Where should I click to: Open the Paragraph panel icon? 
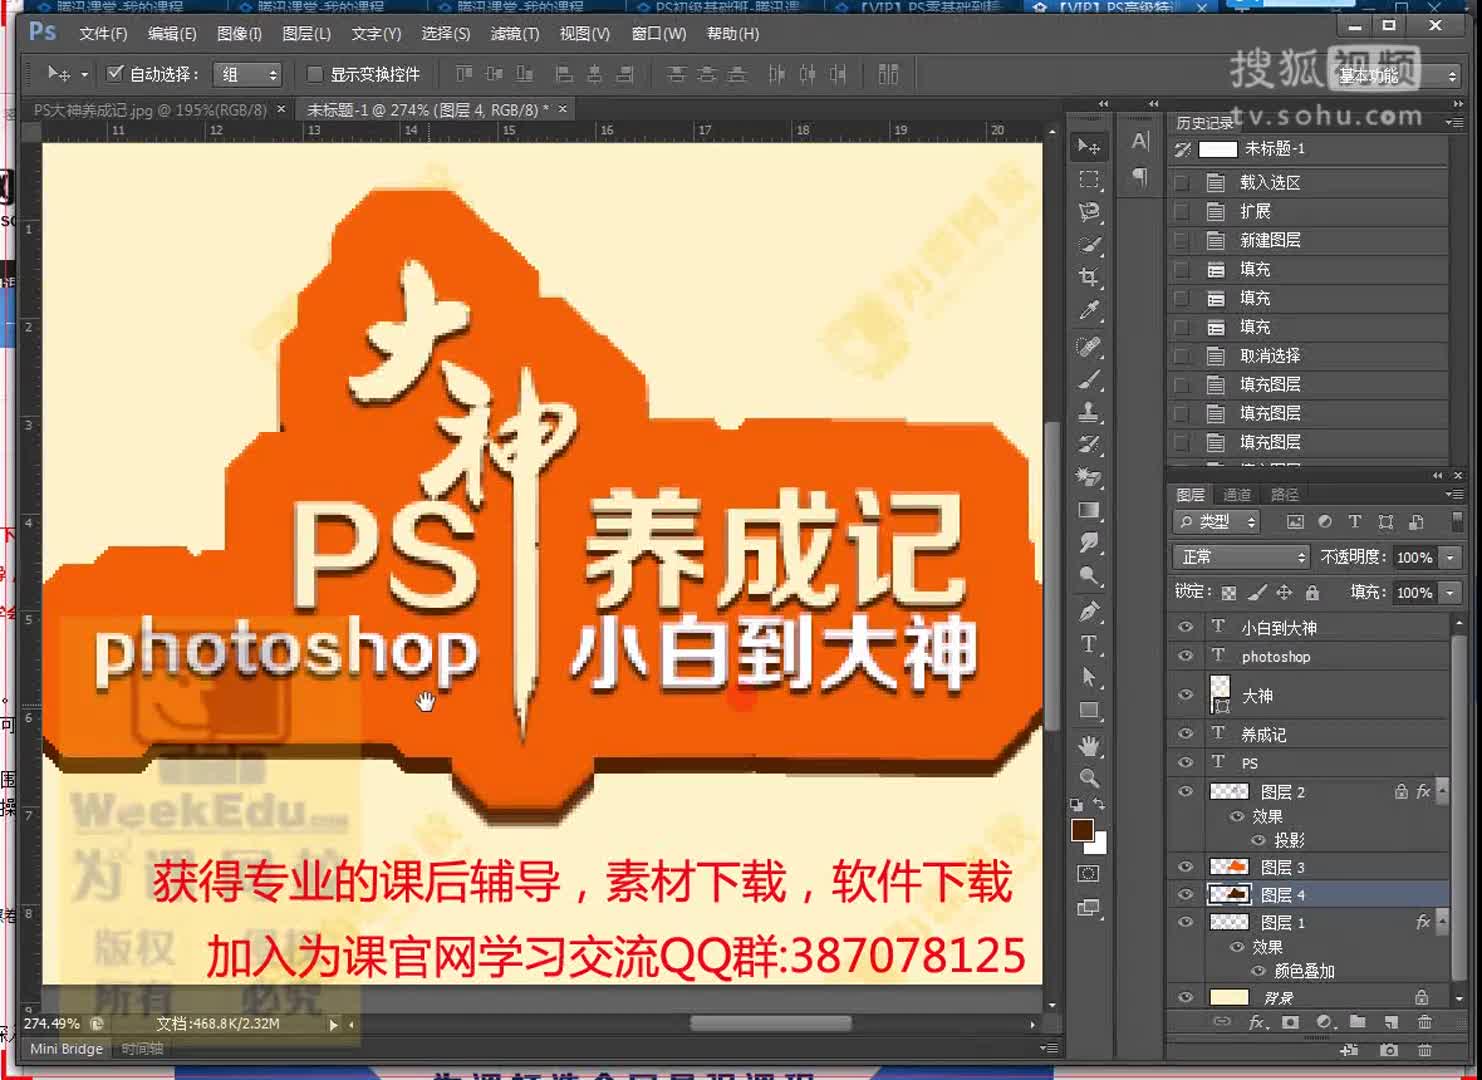(1140, 177)
